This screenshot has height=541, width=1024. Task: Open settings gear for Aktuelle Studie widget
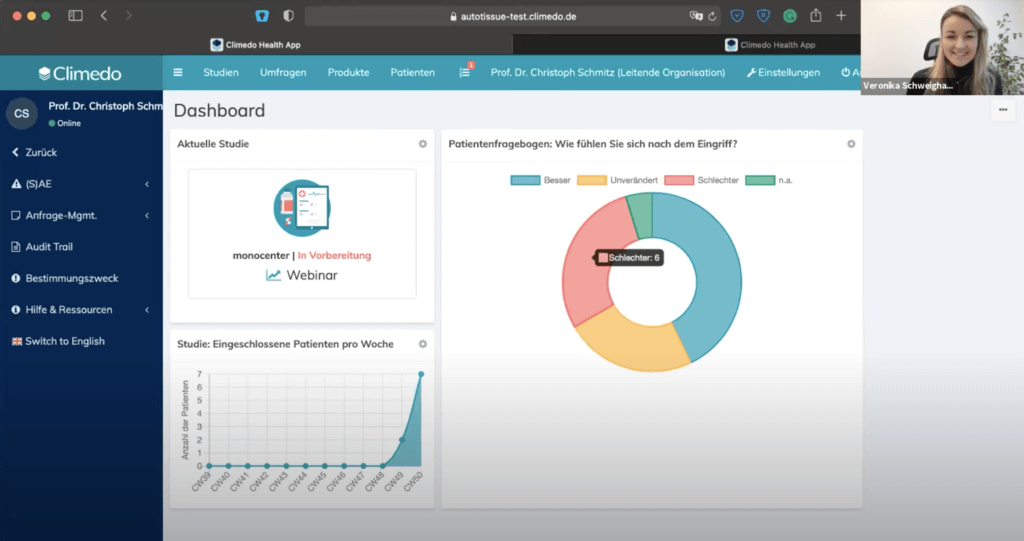tap(423, 144)
